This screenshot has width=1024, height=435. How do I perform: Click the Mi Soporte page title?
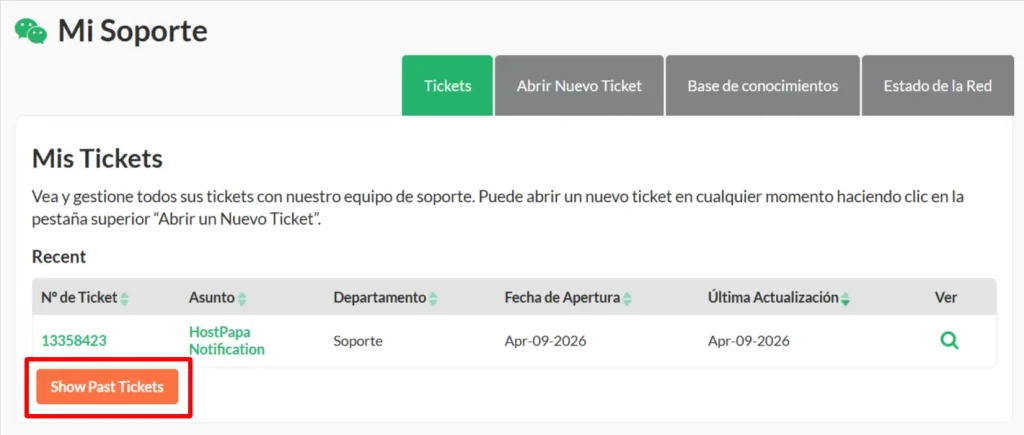[x=132, y=31]
